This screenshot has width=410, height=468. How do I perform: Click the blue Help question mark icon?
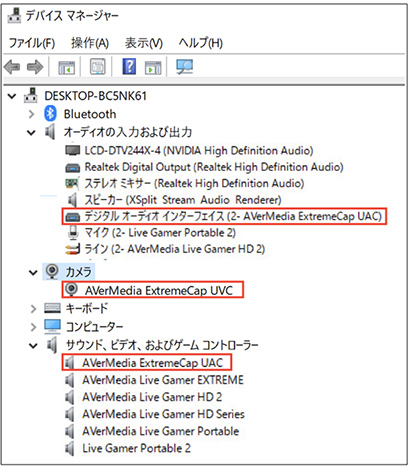tap(129, 66)
